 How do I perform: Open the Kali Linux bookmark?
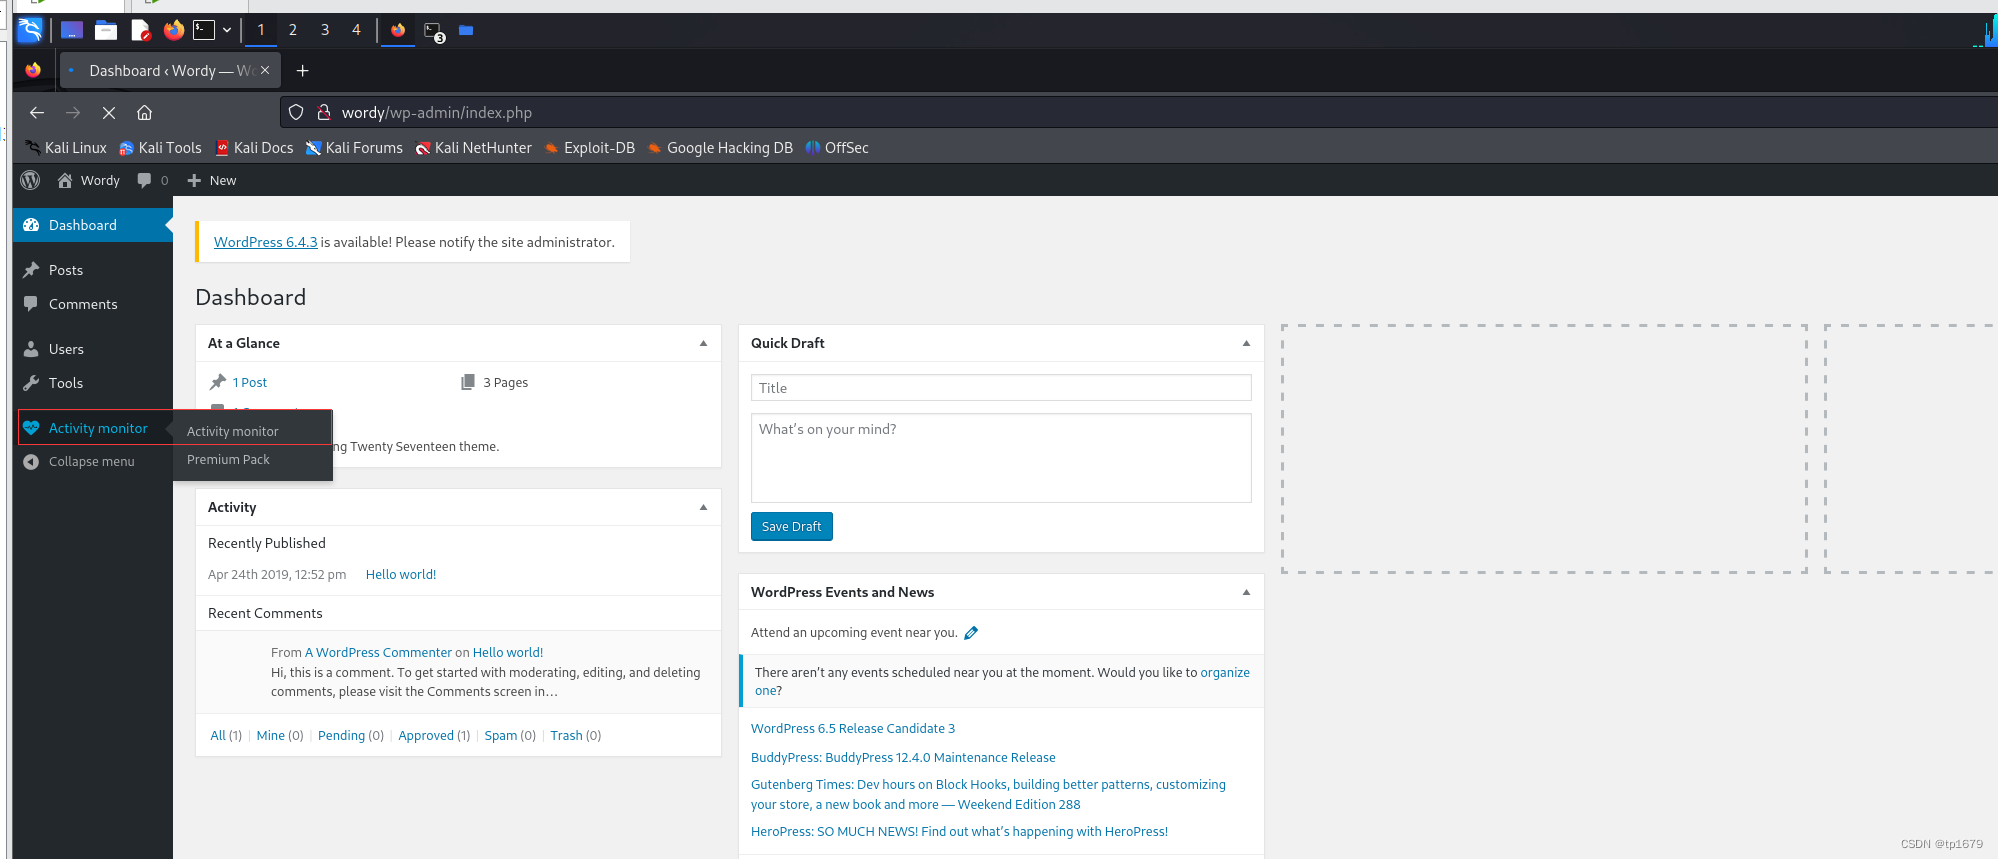66,148
